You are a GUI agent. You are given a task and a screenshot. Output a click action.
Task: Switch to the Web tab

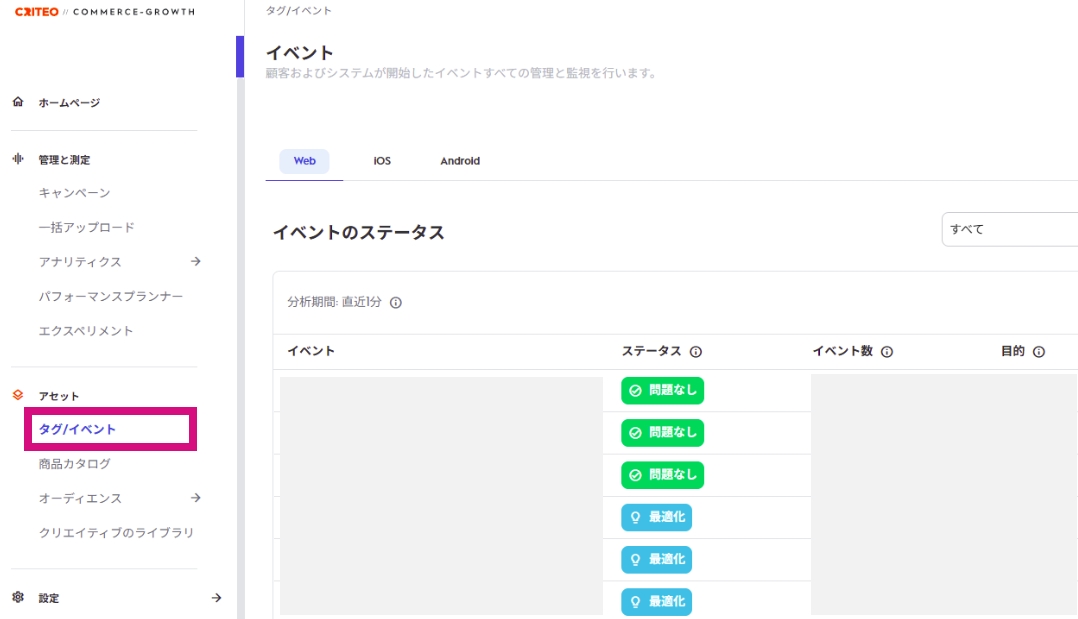click(x=305, y=161)
